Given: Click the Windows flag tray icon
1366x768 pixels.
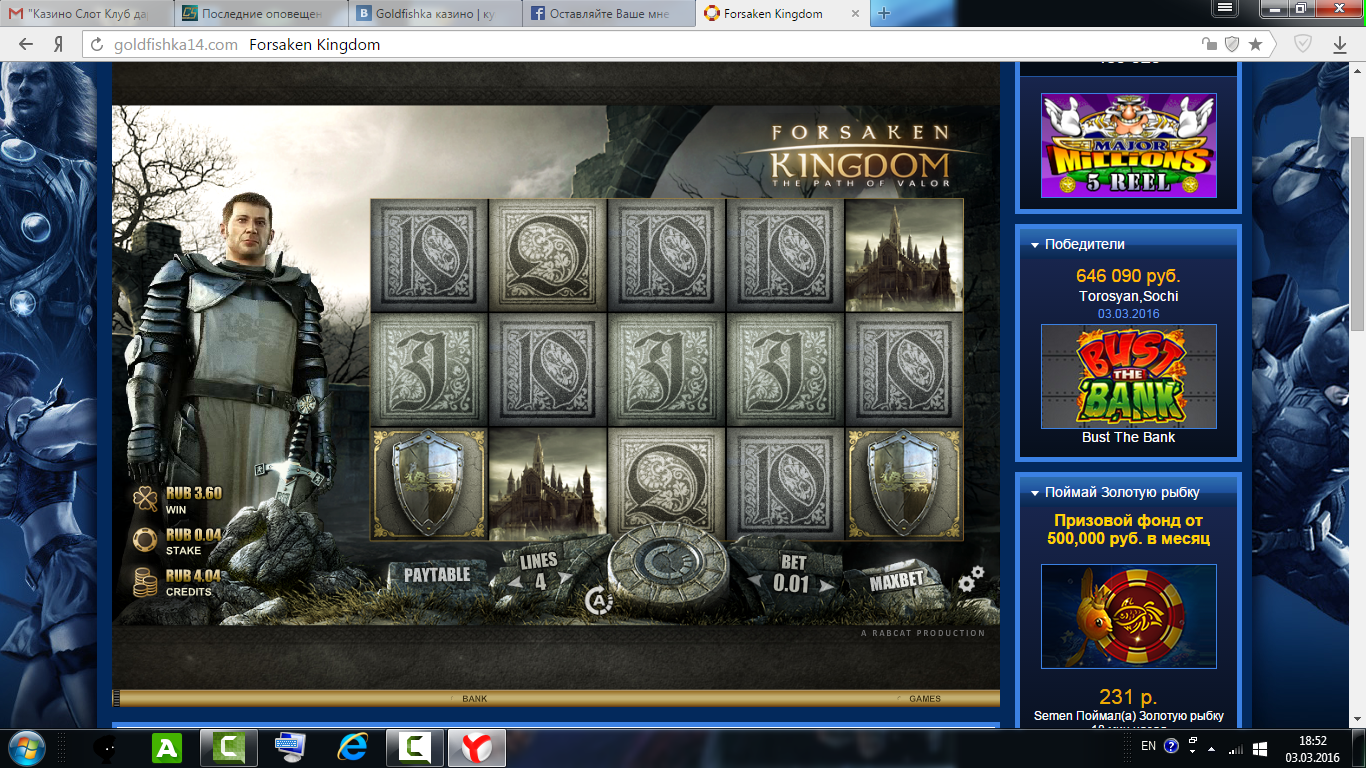Looking at the screenshot, I should 1260,748.
